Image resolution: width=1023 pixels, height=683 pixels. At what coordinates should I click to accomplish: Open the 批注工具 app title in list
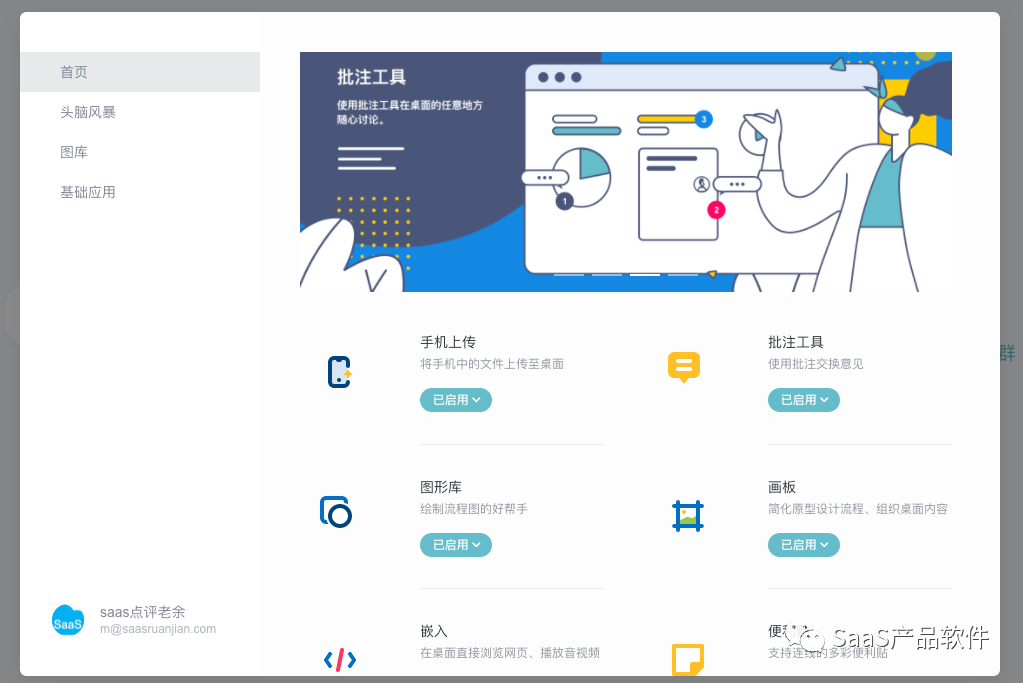795,342
